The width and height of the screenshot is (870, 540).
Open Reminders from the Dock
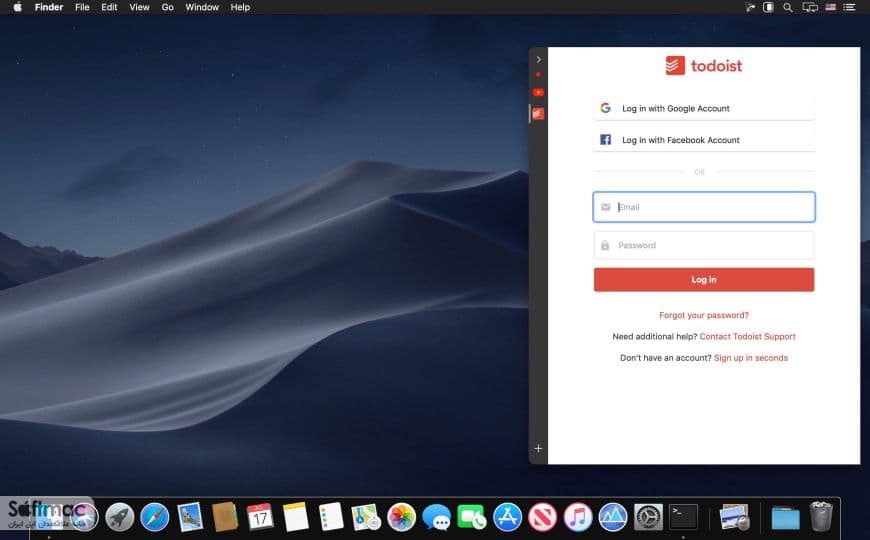coord(331,517)
